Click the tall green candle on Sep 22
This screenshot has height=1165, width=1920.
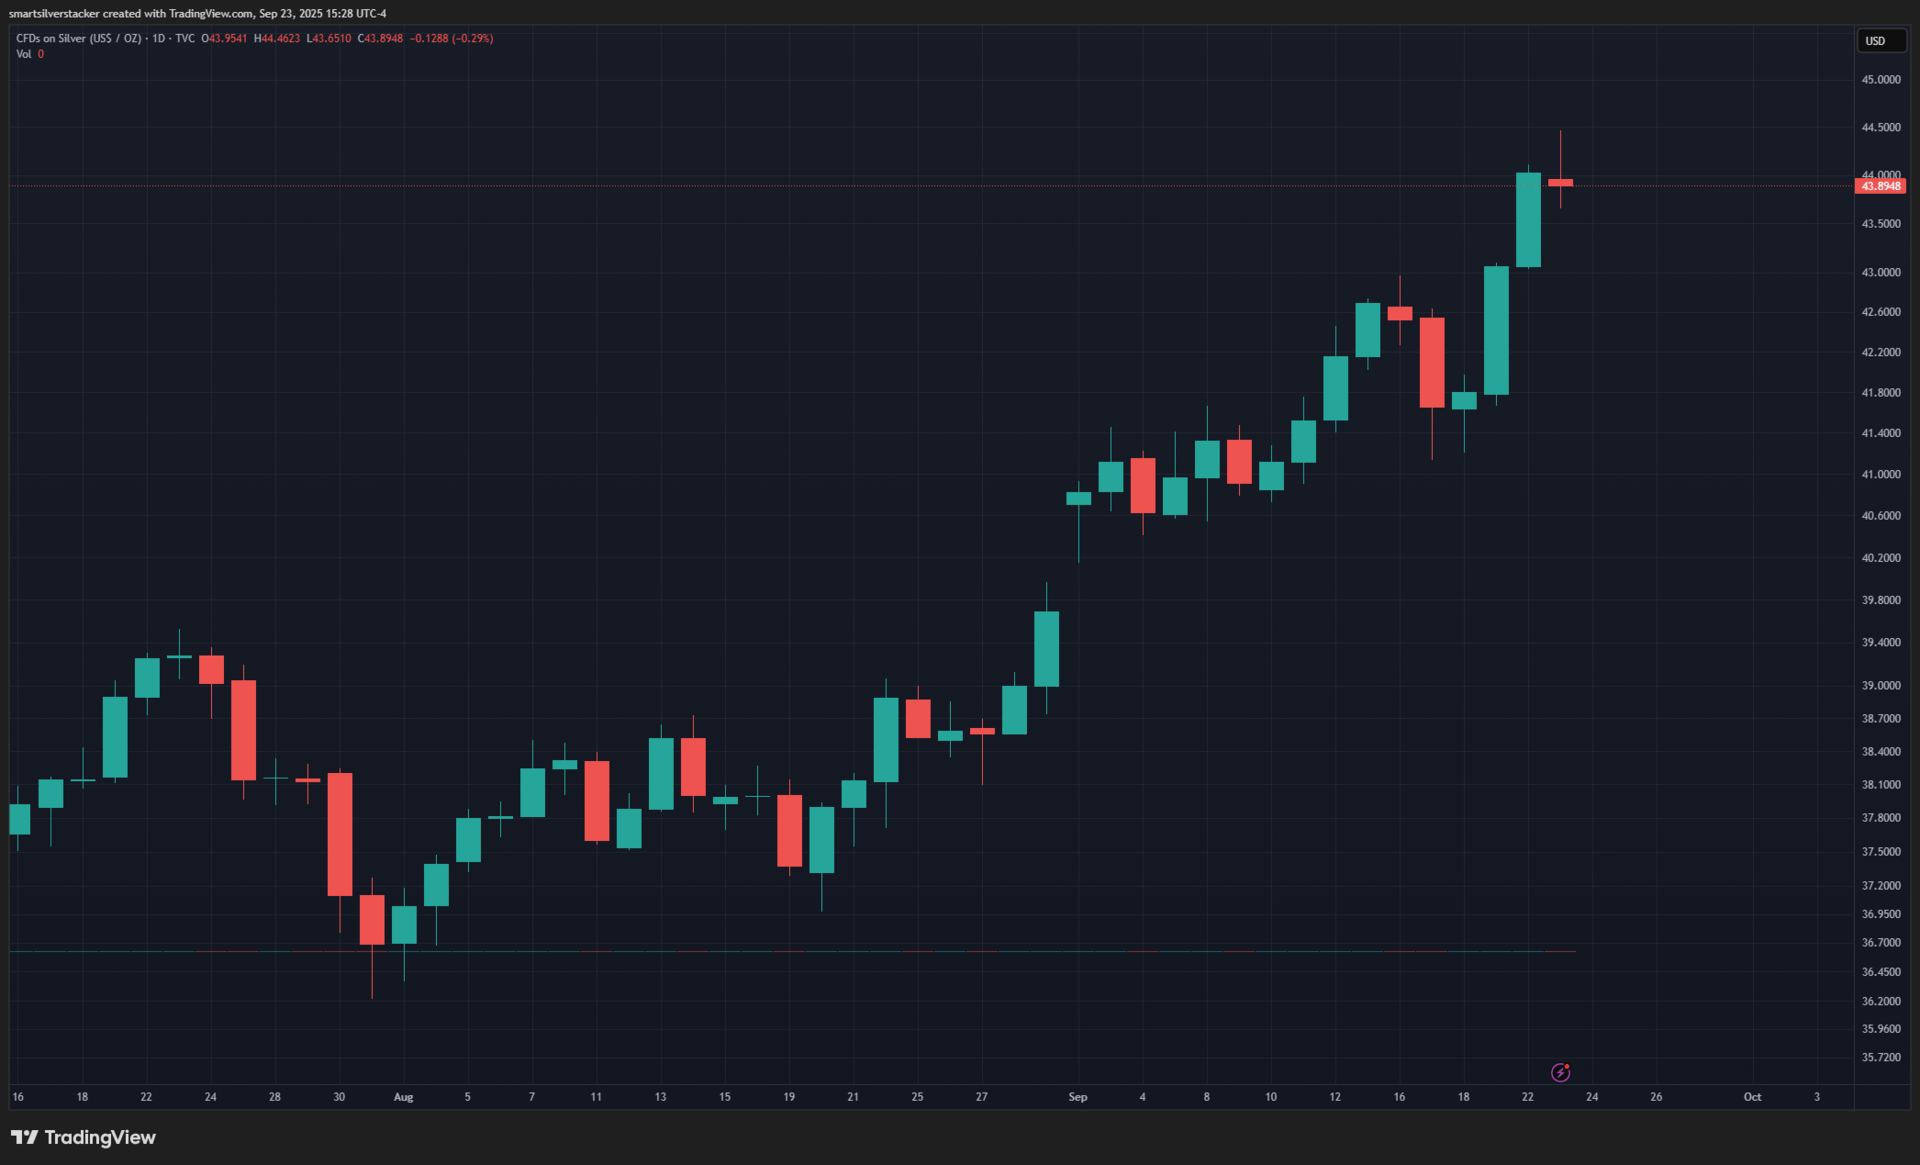click(1528, 220)
